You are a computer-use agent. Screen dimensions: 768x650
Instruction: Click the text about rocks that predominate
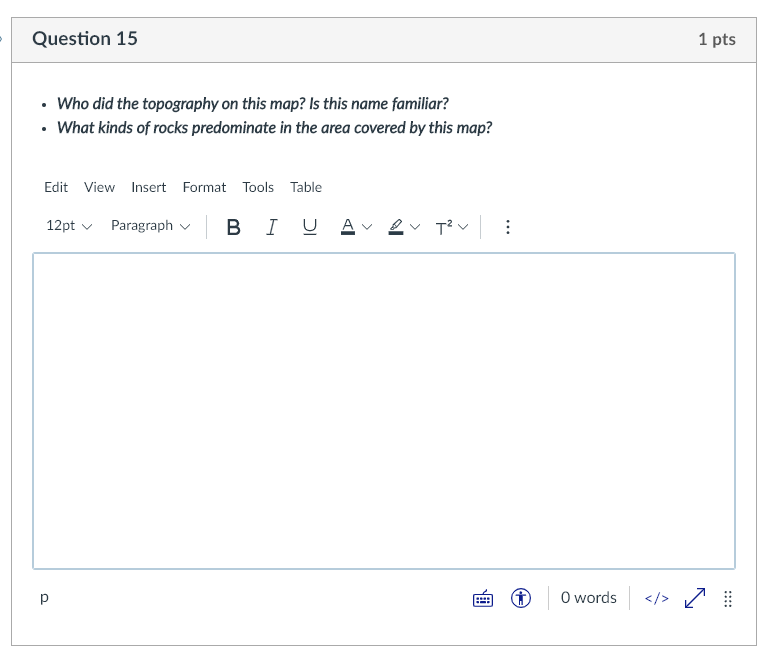275,128
